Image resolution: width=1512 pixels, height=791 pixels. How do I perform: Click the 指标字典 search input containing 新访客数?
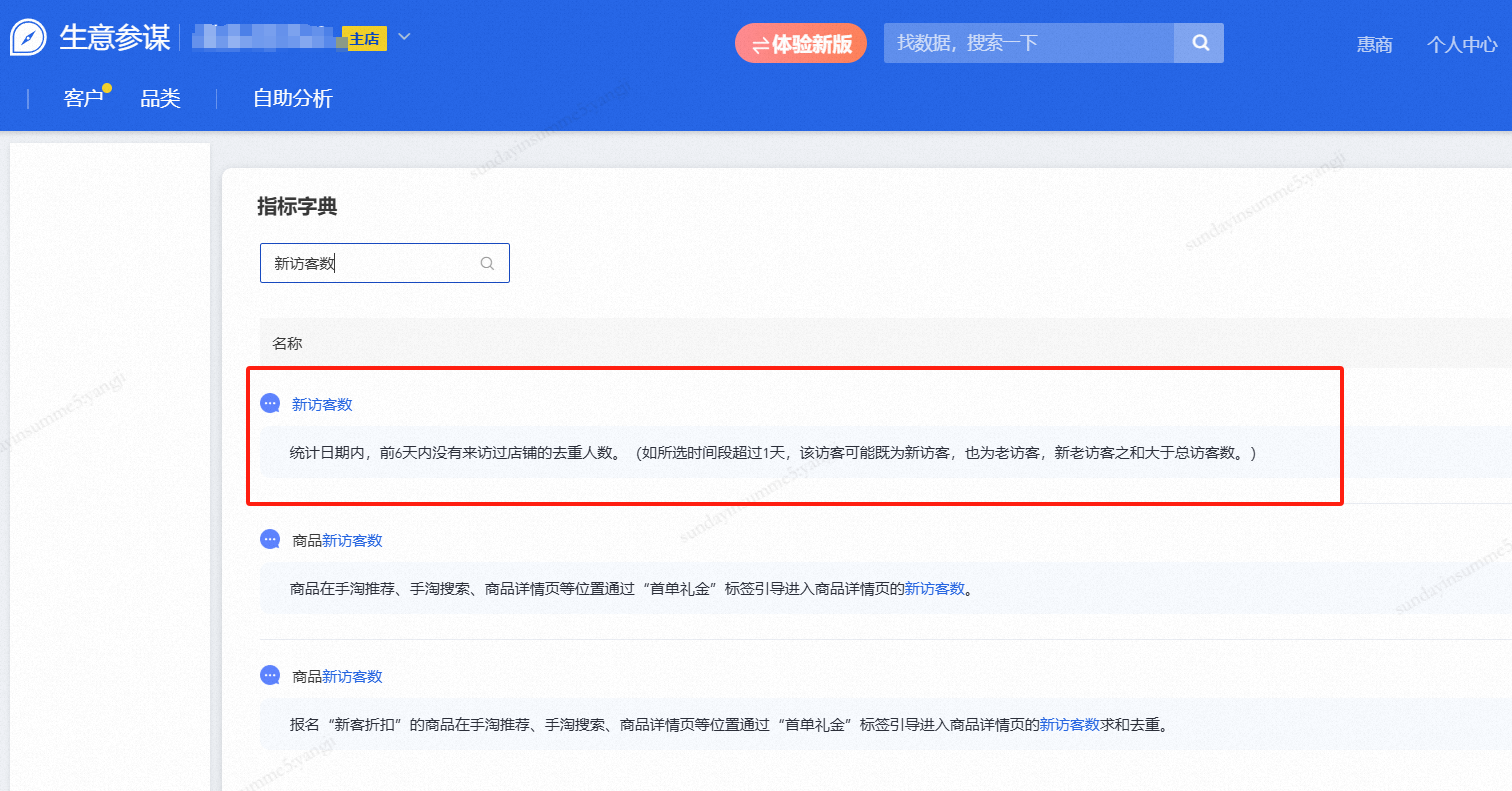point(385,263)
